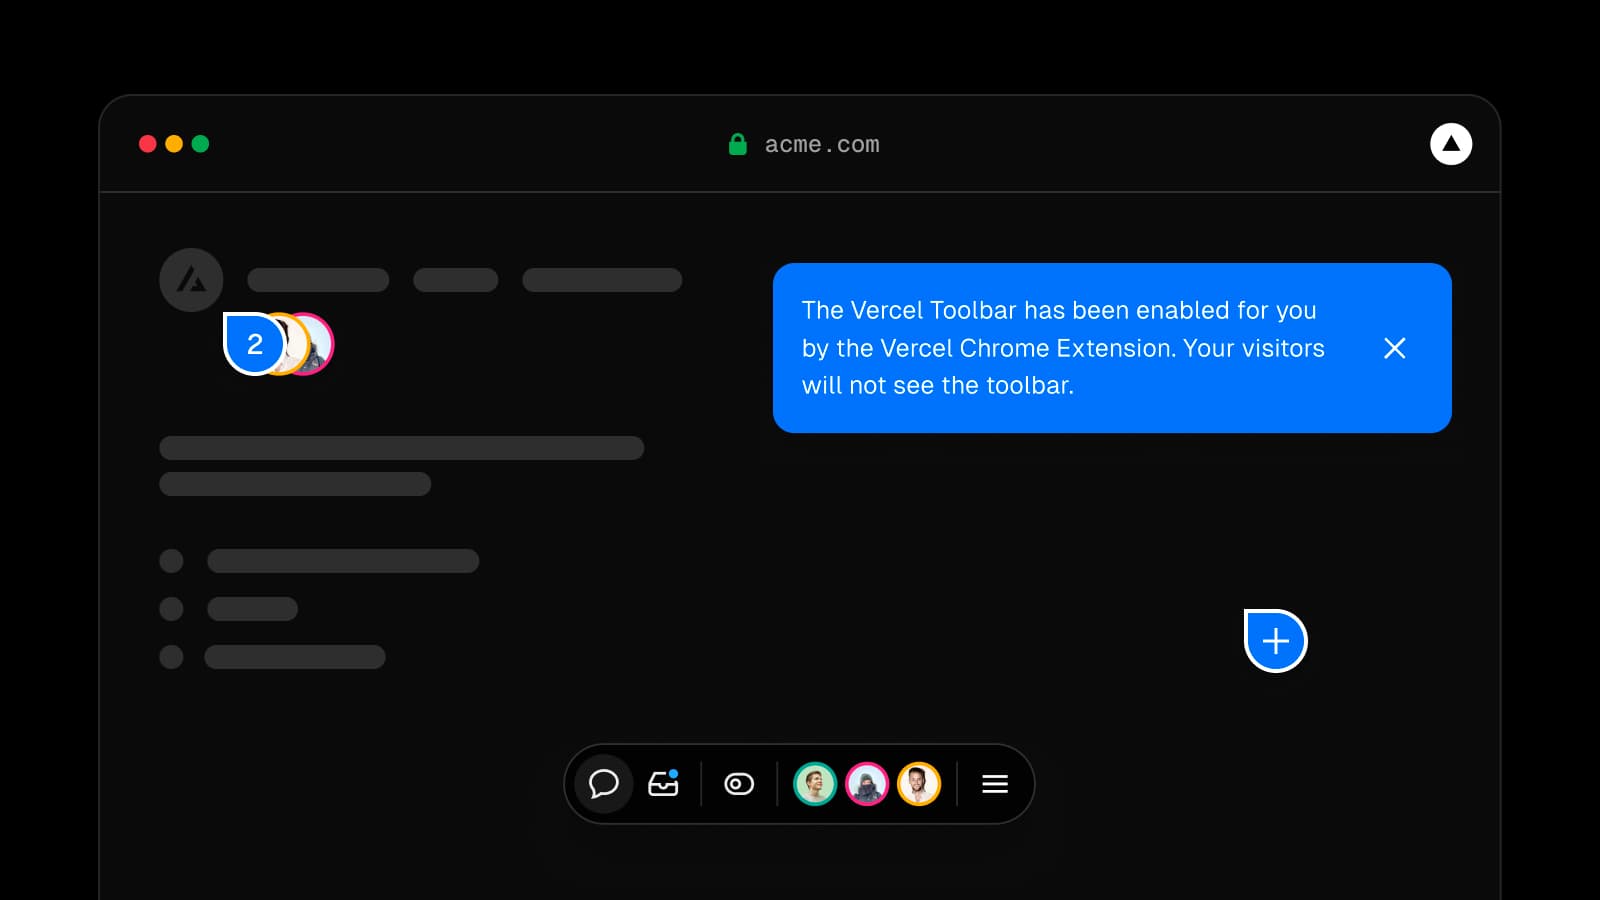Click the green window maximize dot
This screenshot has height=900, width=1600.
click(200, 144)
